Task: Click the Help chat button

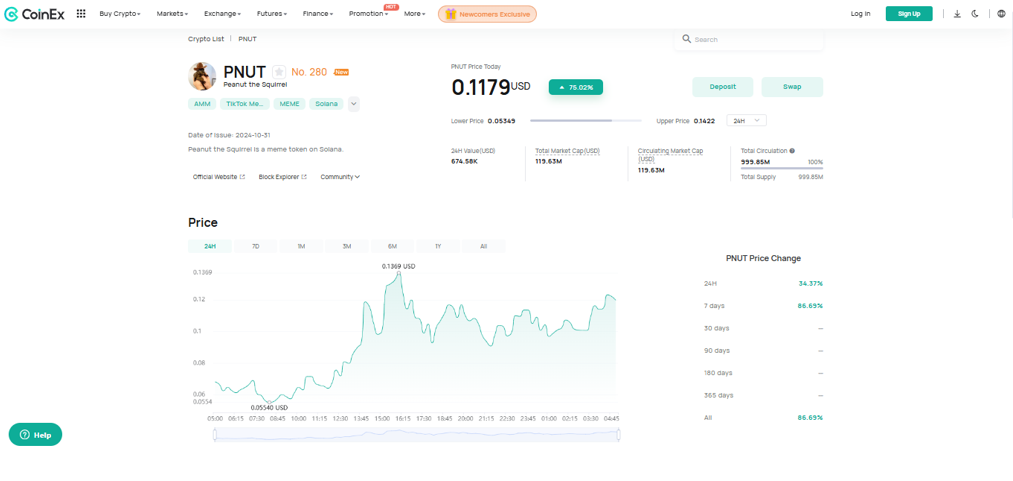Action: click(x=35, y=435)
